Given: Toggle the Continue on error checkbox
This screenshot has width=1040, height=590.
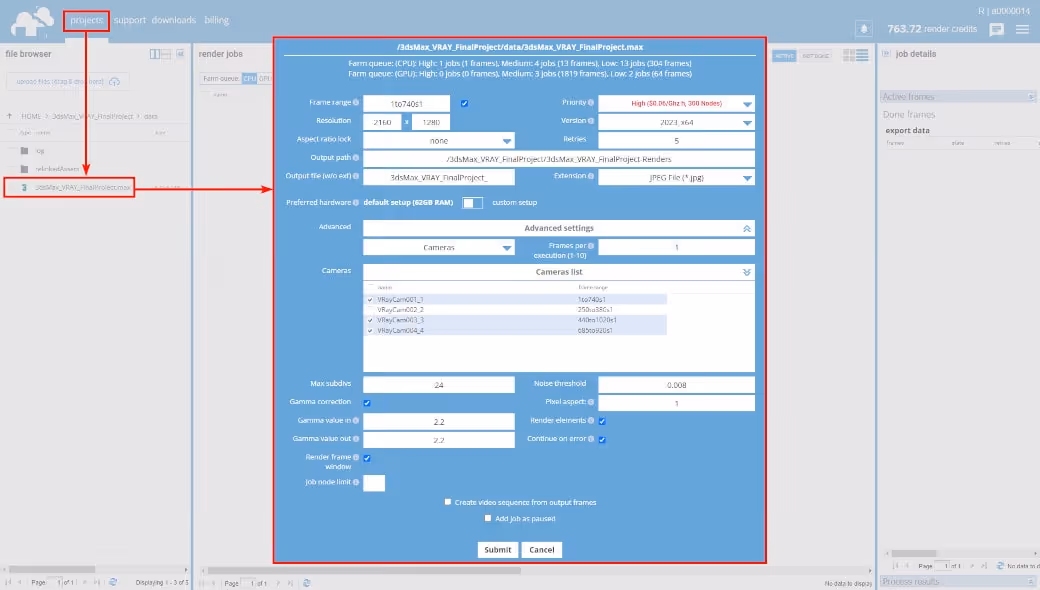Looking at the screenshot, I should [x=602, y=440].
